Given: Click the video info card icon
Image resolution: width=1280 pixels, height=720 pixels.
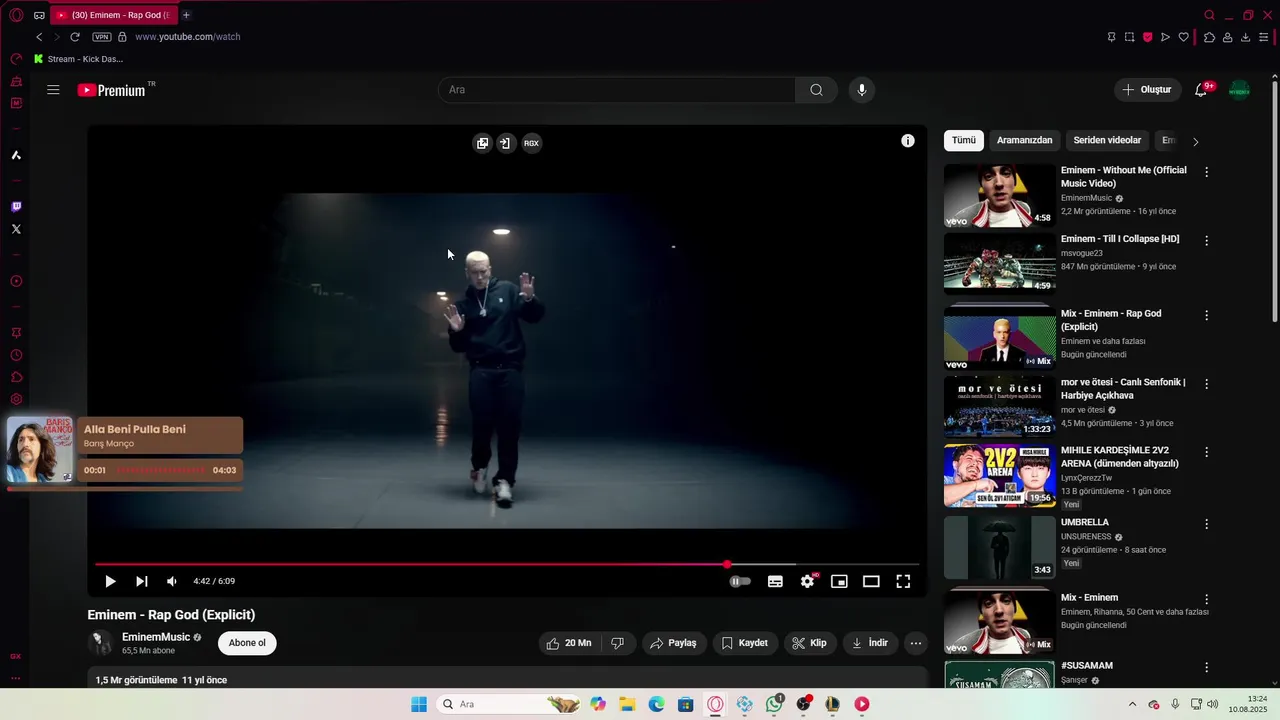Looking at the screenshot, I should (907, 141).
